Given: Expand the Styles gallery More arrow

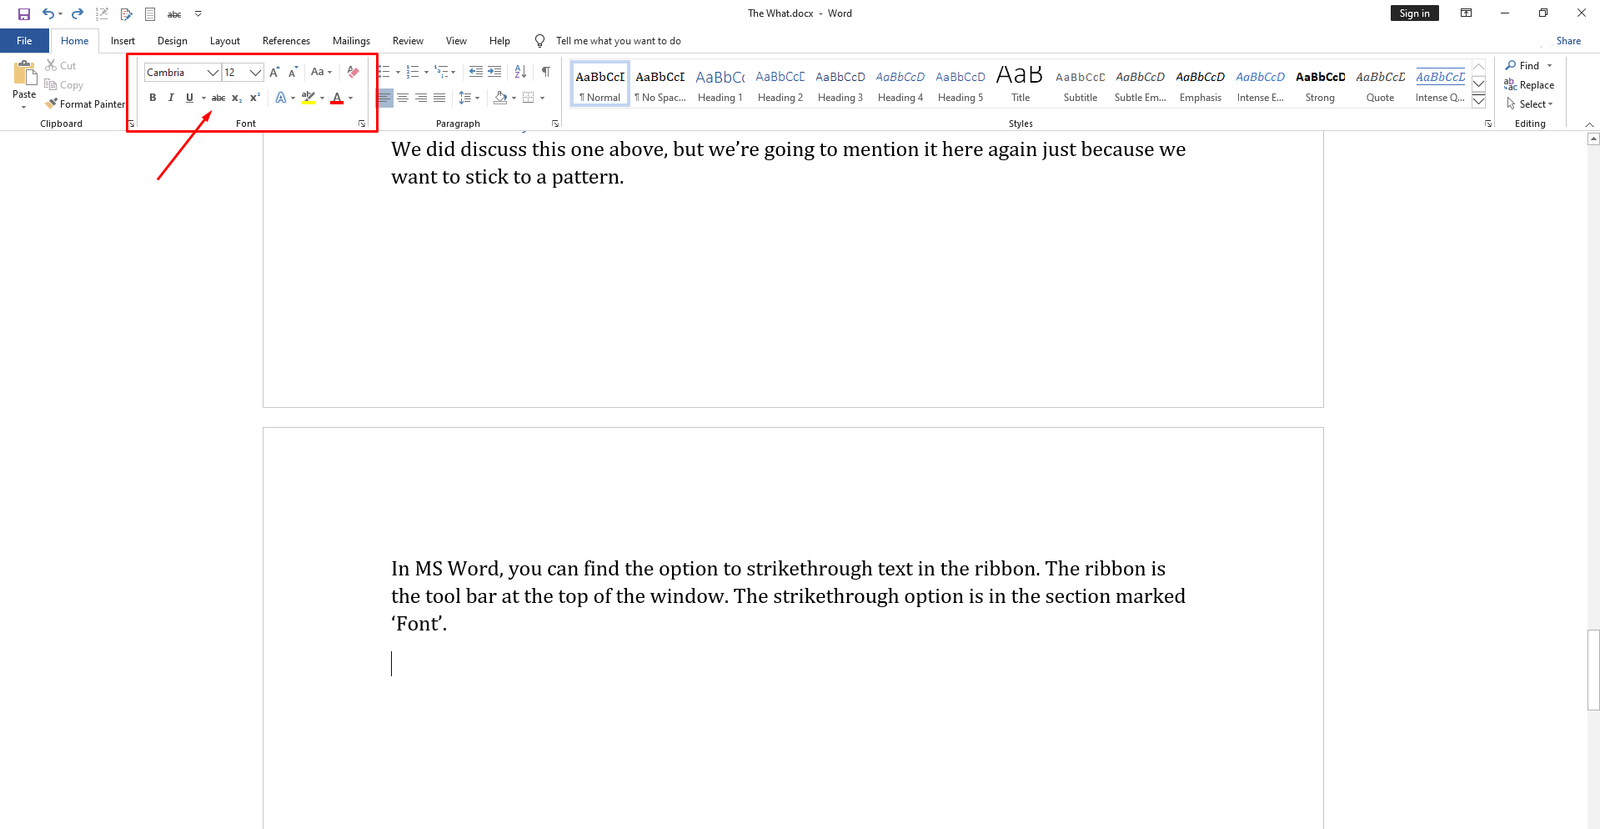Looking at the screenshot, I should (x=1479, y=101).
